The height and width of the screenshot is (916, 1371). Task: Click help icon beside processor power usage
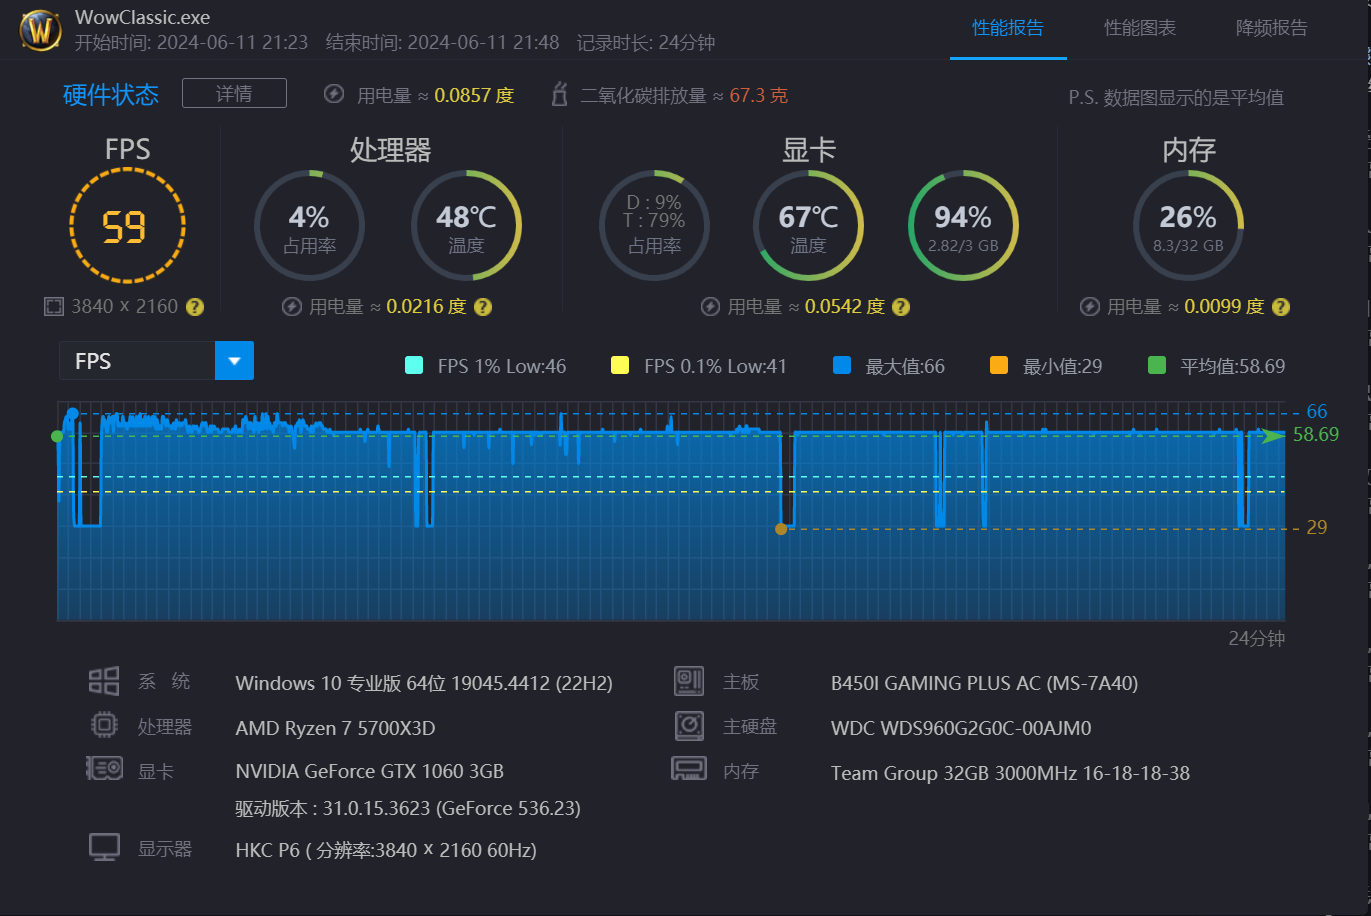click(483, 307)
